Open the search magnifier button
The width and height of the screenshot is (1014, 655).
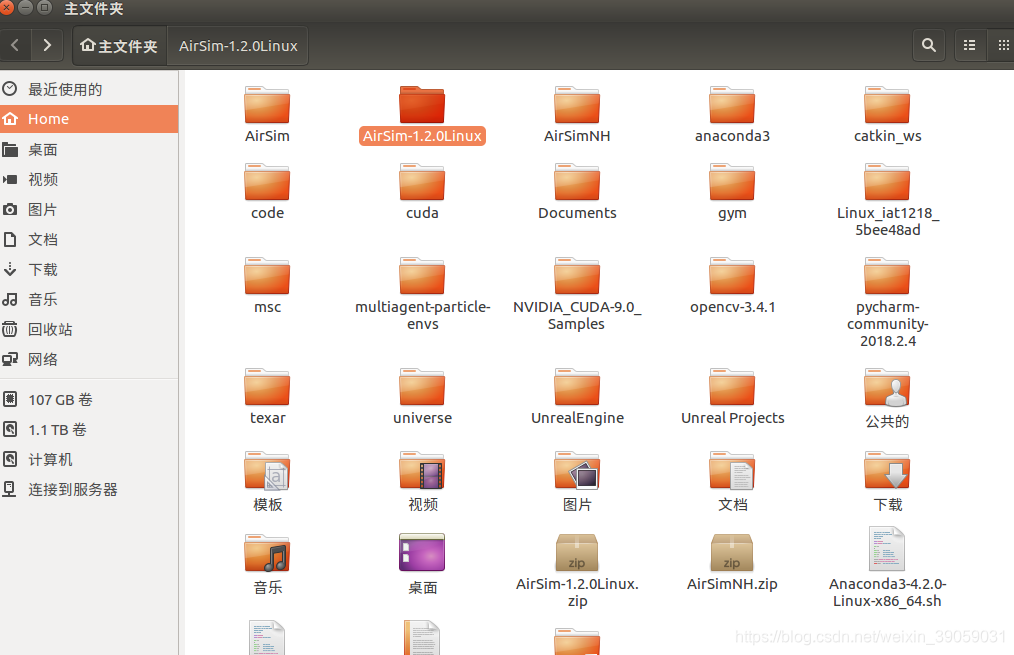point(929,45)
